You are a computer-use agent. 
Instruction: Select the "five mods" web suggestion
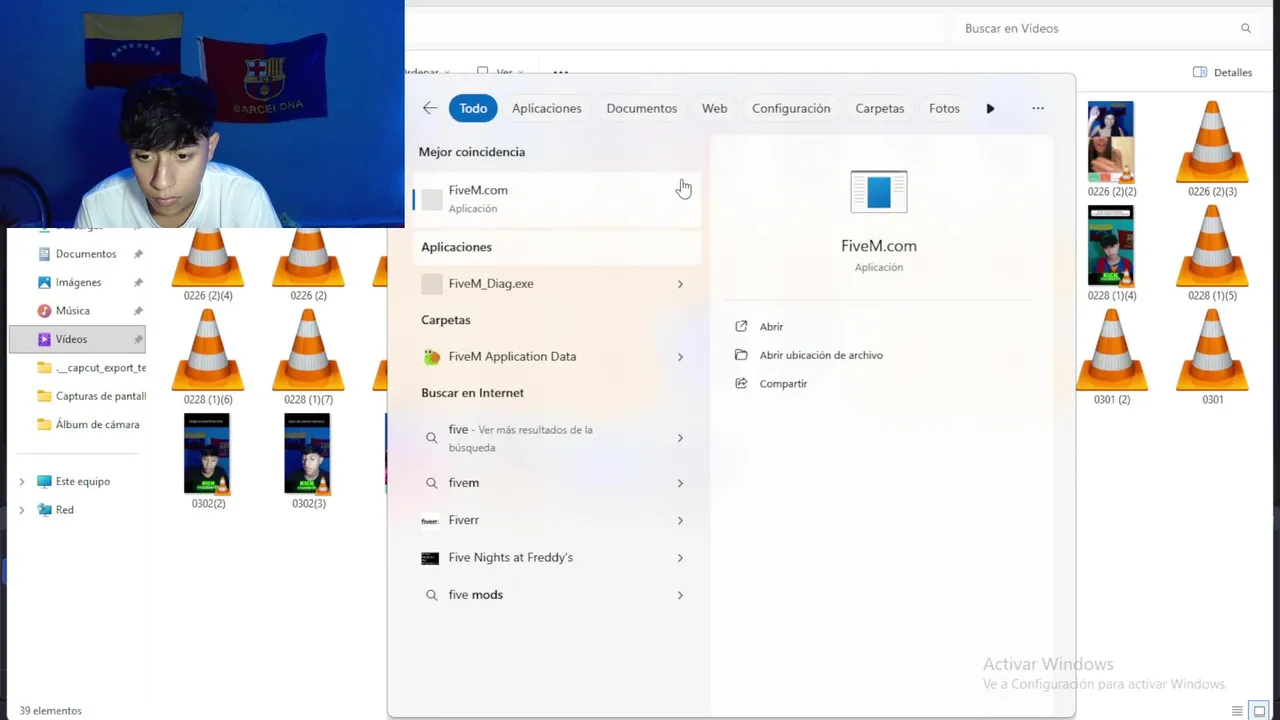point(556,595)
